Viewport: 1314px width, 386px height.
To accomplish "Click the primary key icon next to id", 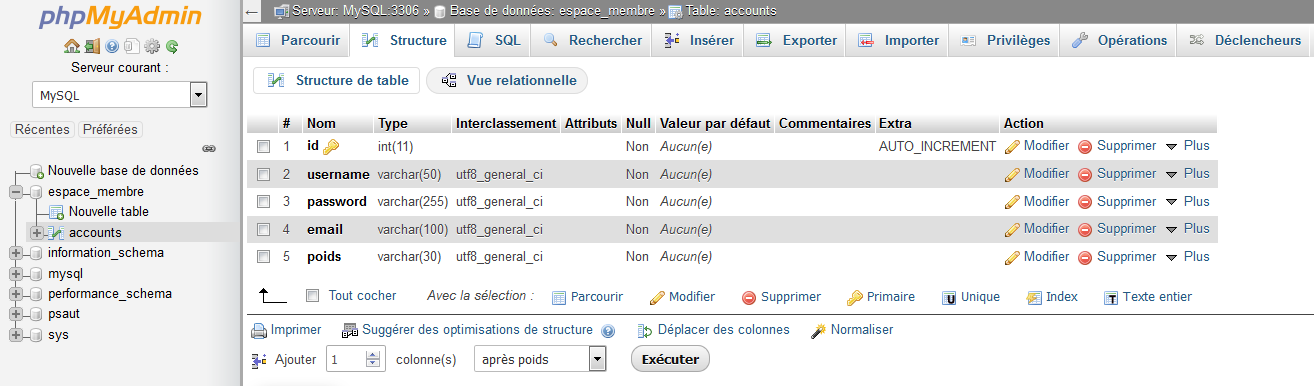I will pyautogui.click(x=331, y=146).
